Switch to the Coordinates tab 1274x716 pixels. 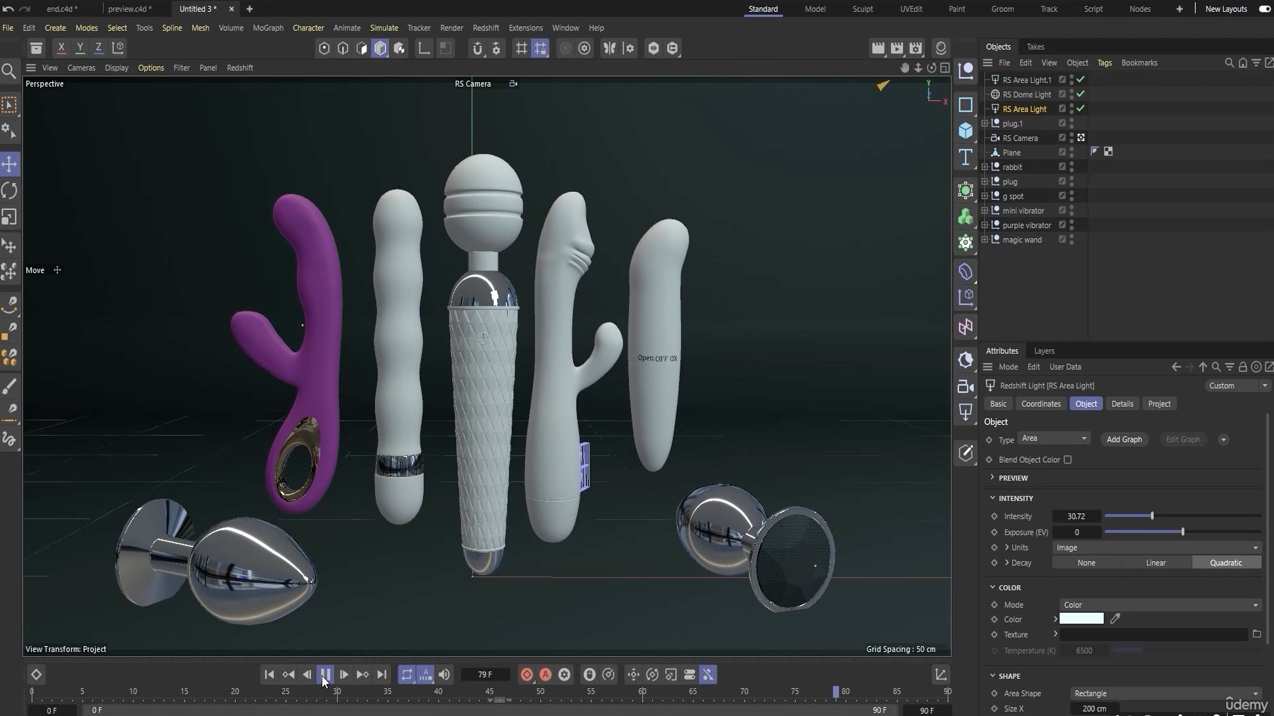coord(1040,404)
